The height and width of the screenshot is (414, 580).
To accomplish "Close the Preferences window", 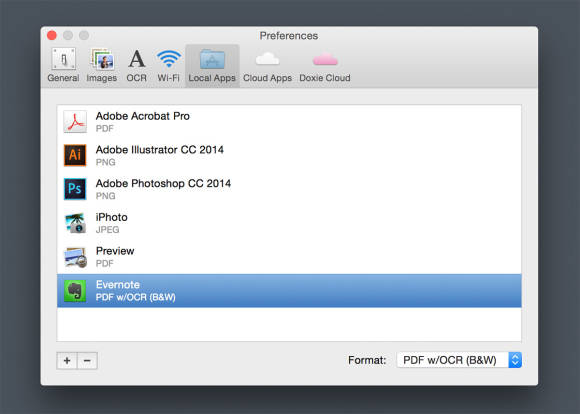I will 52,36.
